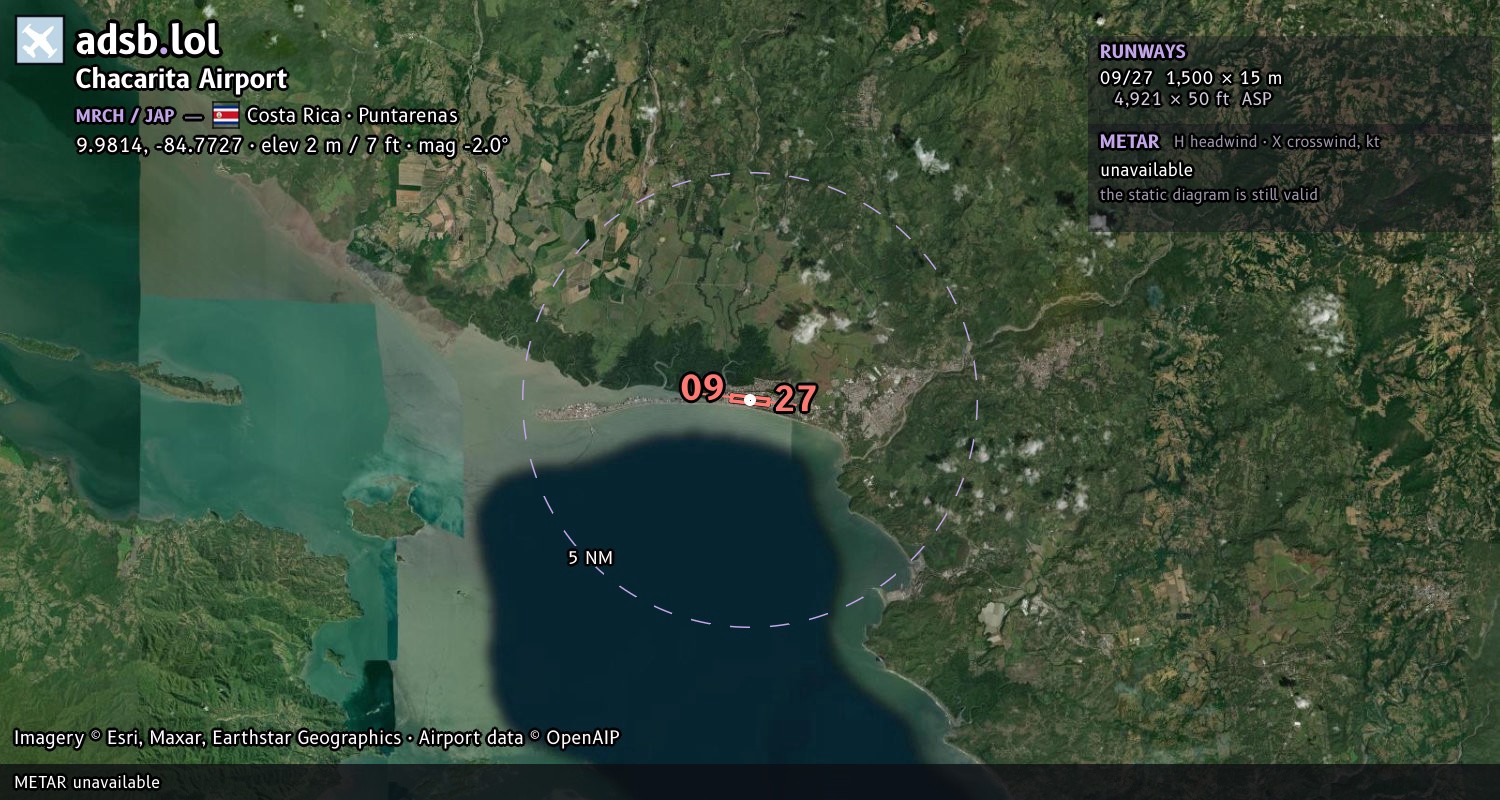Click the 09/27 1,500 × 15 m runway entry

pyautogui.click(x=1190, y=78)
